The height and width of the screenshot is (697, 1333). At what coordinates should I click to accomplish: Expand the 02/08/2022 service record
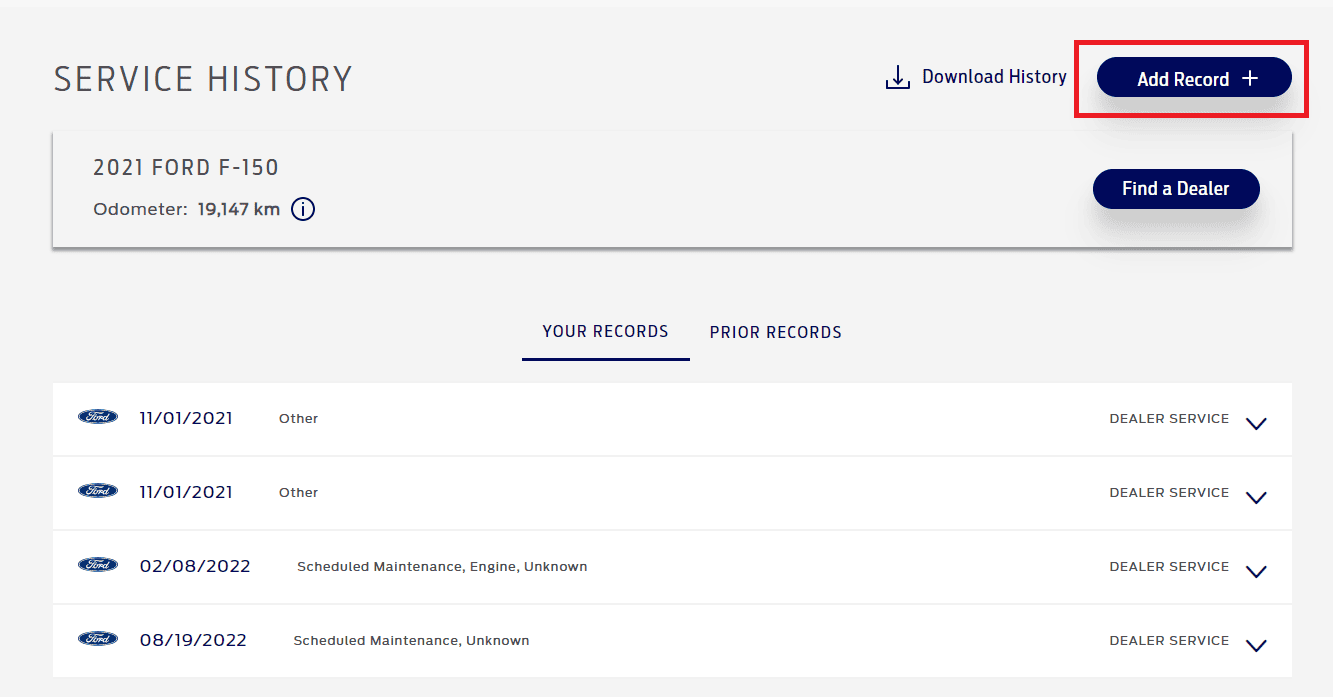[x=1257, y=571]
